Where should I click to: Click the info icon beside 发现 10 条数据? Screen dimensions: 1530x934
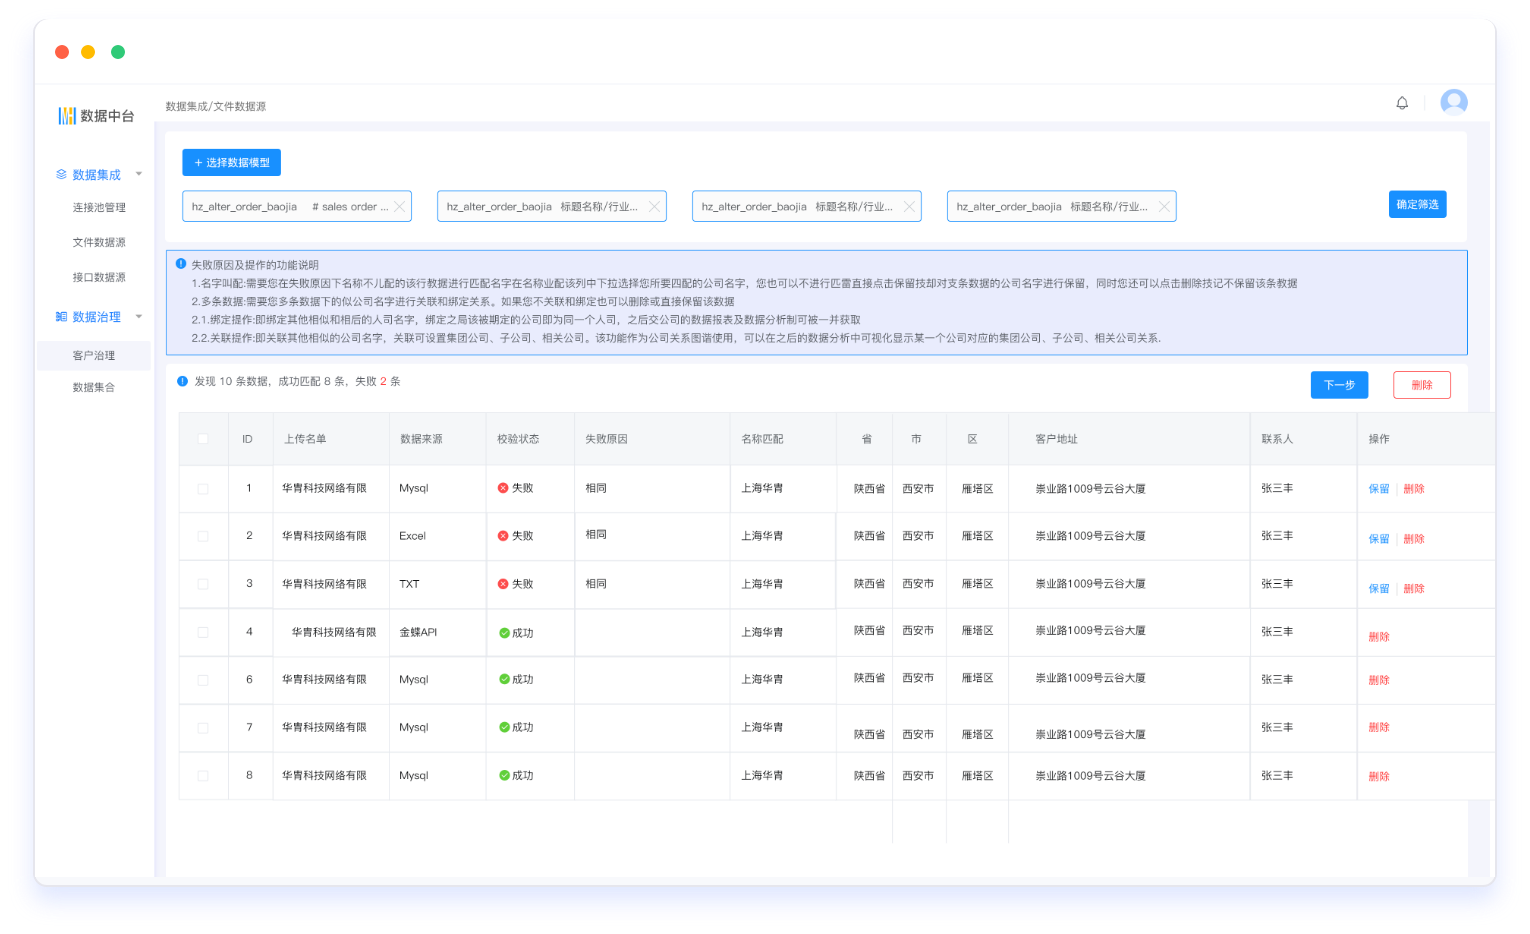[182, 381]
